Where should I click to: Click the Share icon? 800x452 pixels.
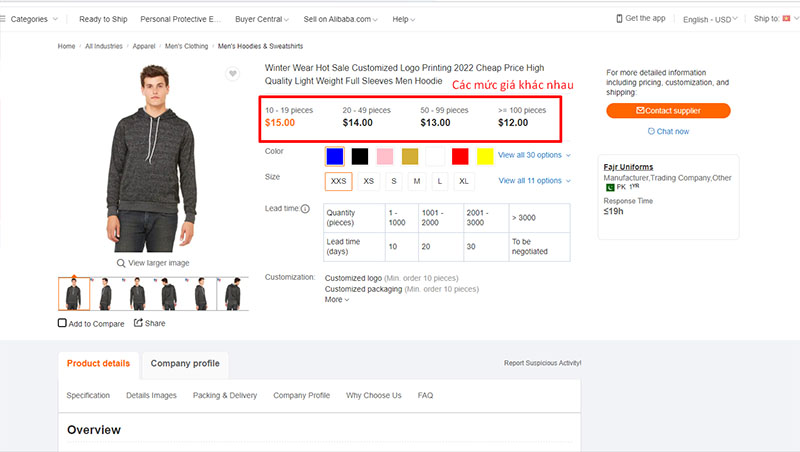coord(139,323)
